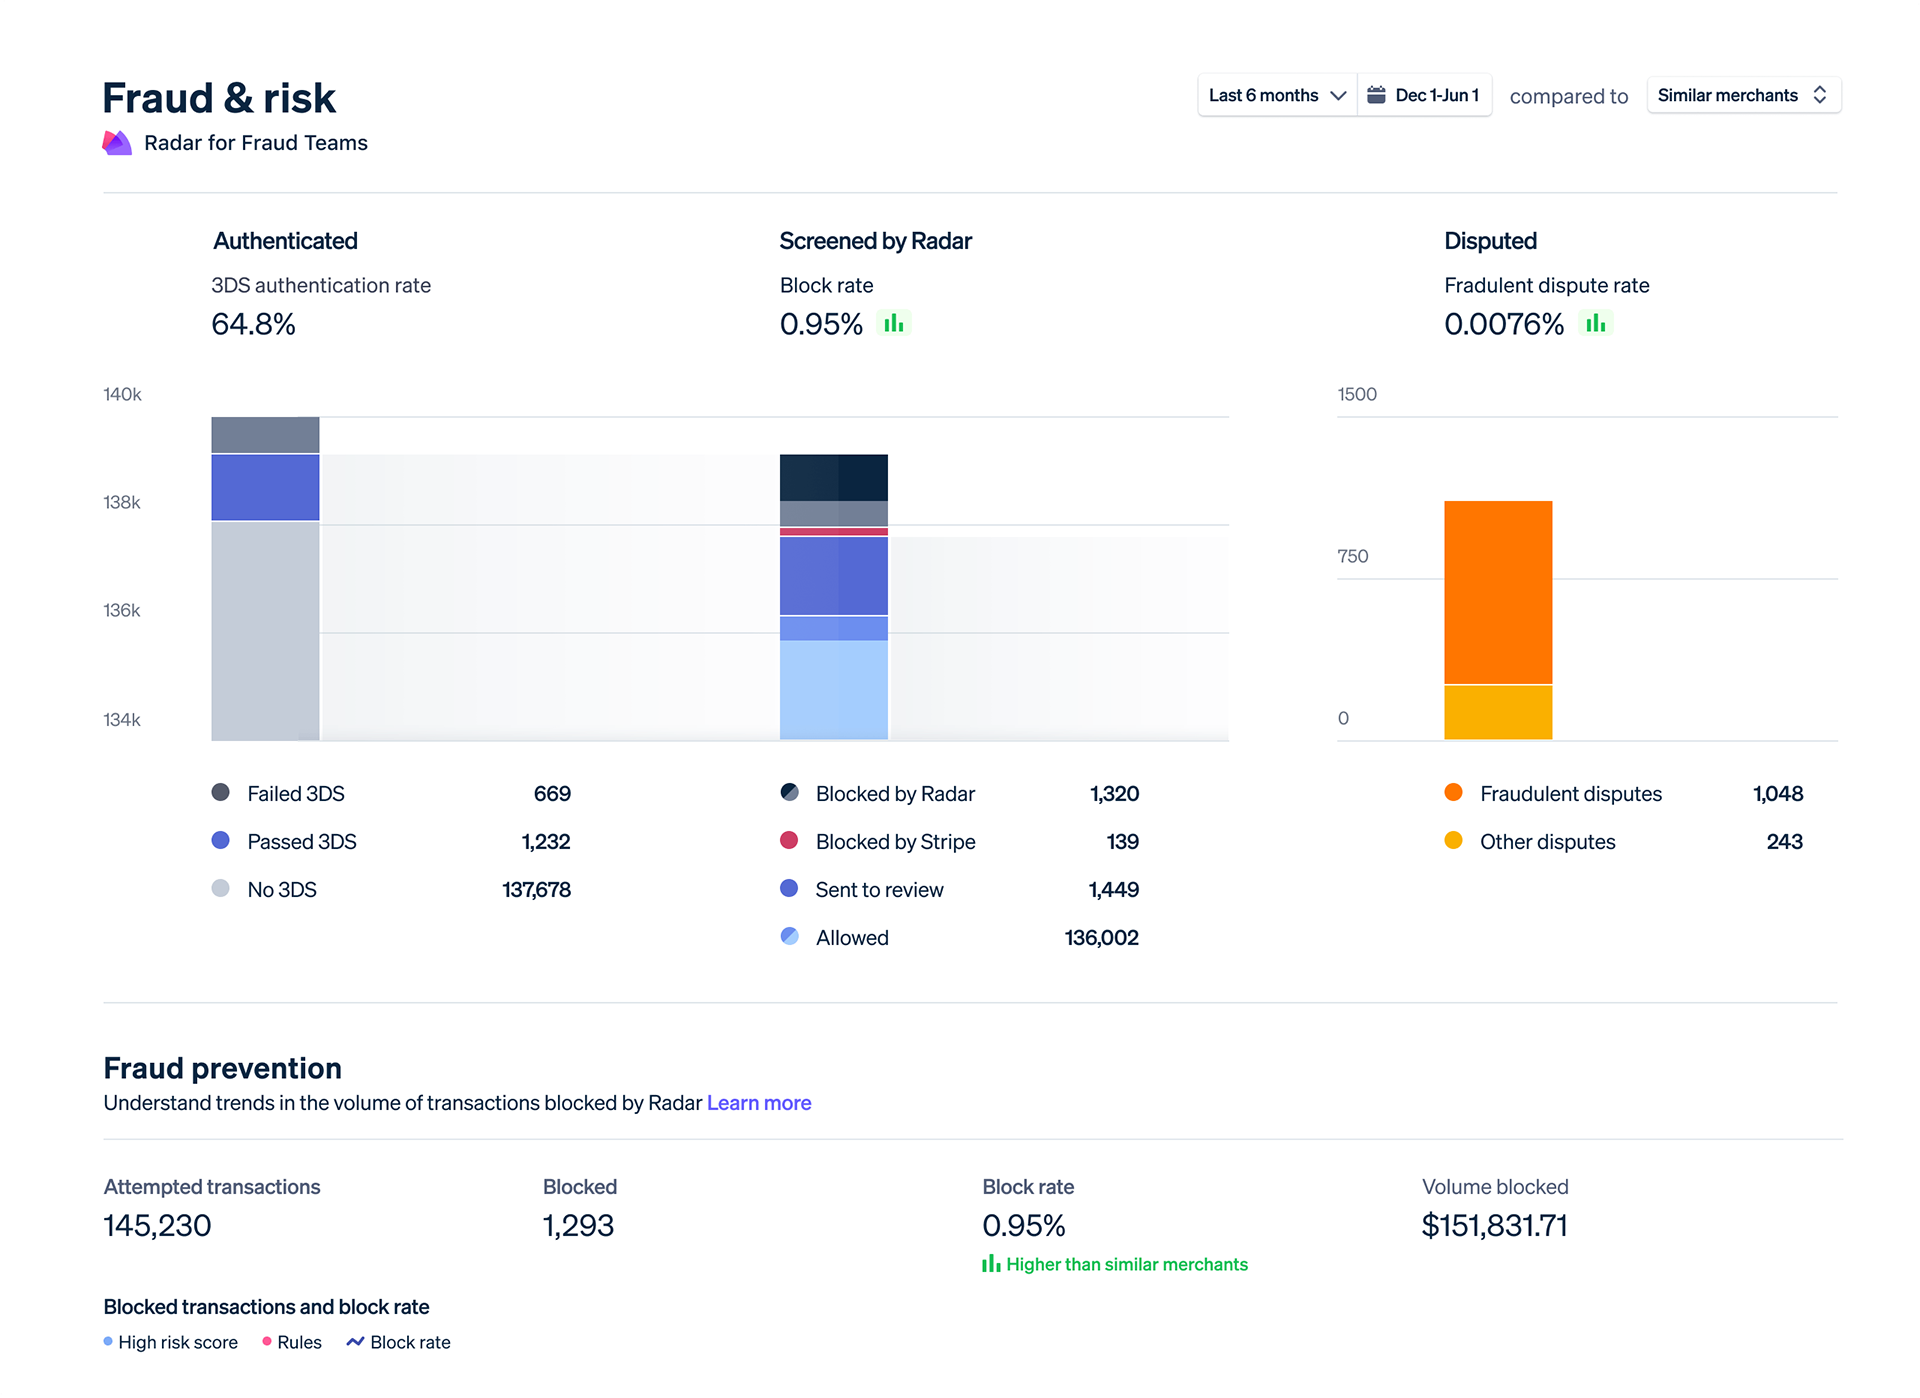This screenshot has width=1920, height=1398.
Task: Click the Block rate line legend icon
Action: [354, 1341]
